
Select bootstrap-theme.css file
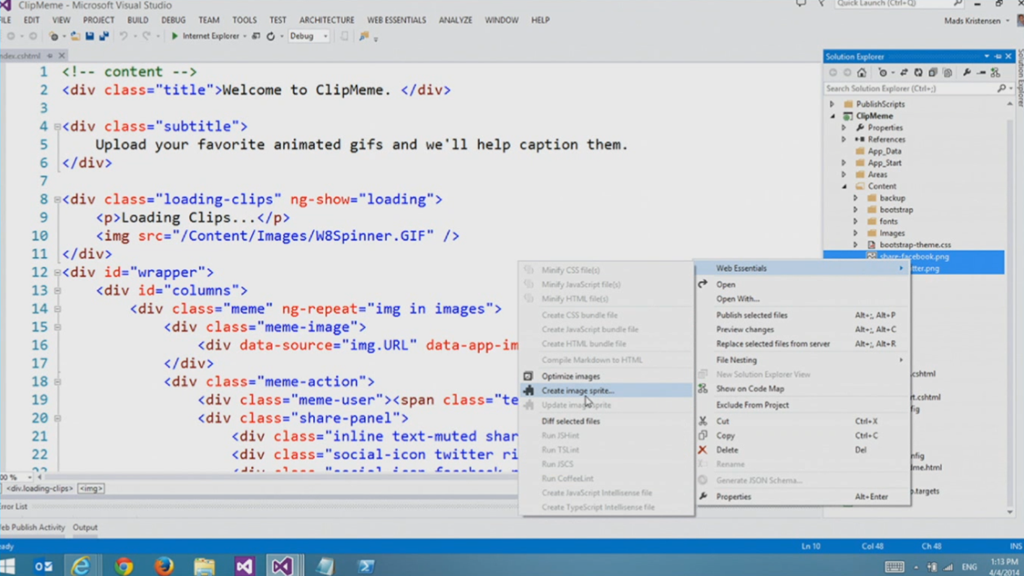(915, 245)
